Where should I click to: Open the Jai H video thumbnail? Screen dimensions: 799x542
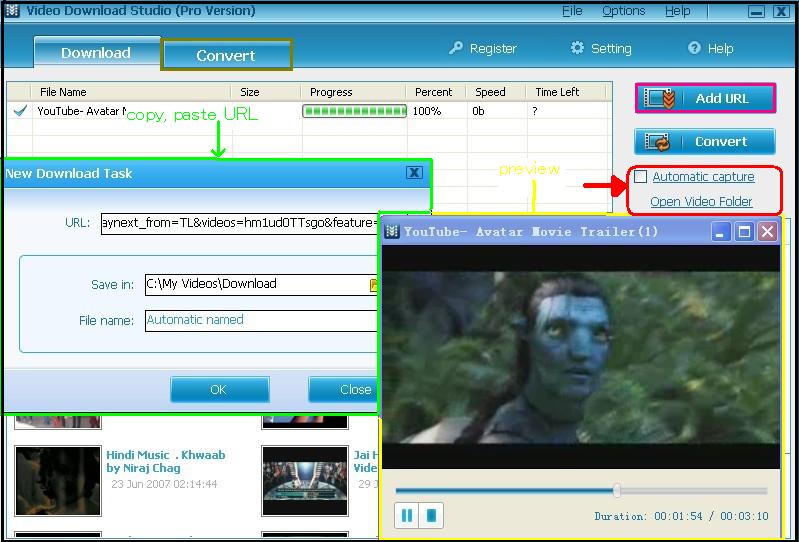[x=305, y=481]
